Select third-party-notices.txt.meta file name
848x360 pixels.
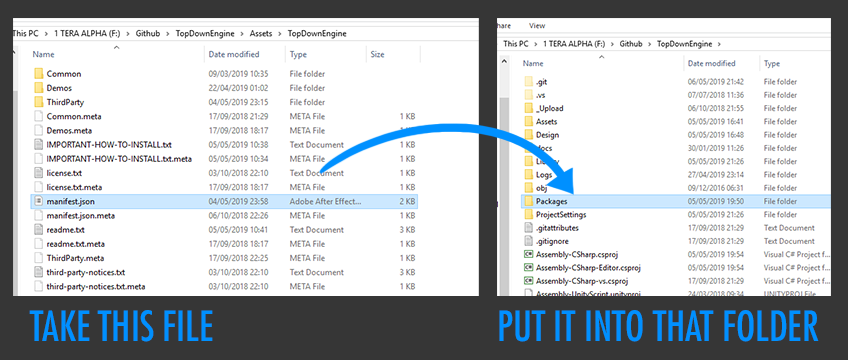click(95, 286)
